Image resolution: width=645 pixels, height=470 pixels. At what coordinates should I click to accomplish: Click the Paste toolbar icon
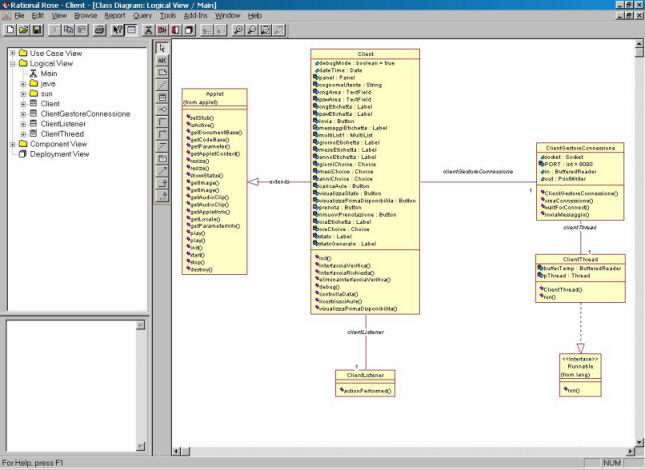82,30
